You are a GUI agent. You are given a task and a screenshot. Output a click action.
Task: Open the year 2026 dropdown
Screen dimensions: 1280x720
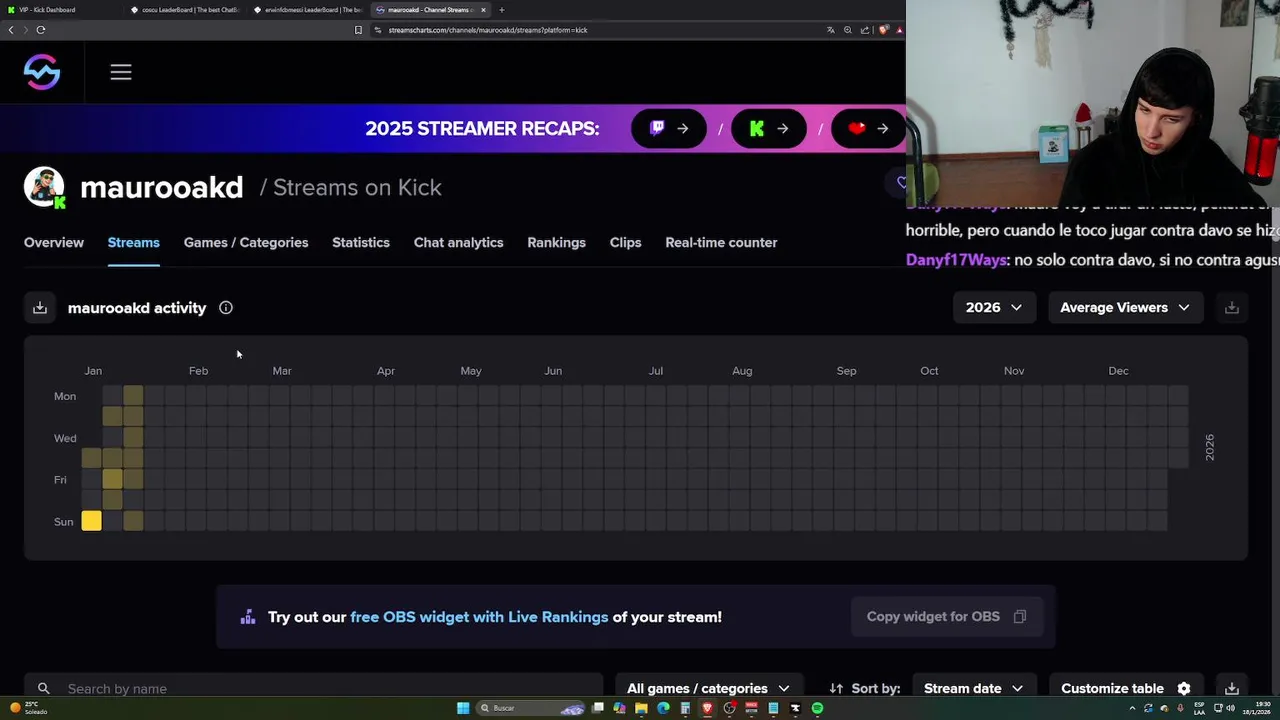994,308
